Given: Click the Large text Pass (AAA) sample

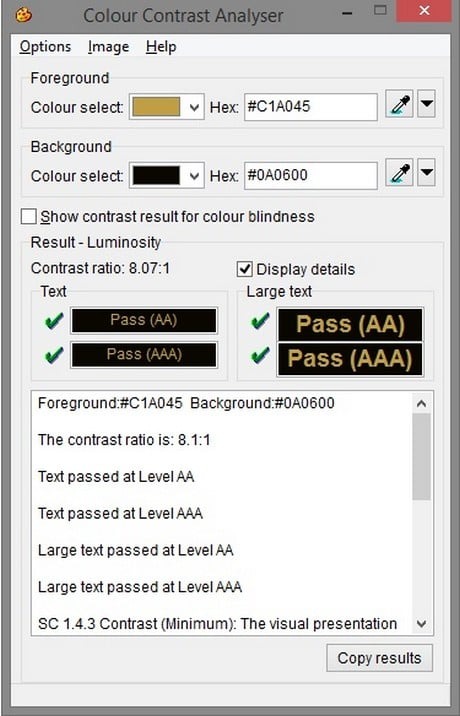Looking at the screenshot, I should click(x=350, y=359).
